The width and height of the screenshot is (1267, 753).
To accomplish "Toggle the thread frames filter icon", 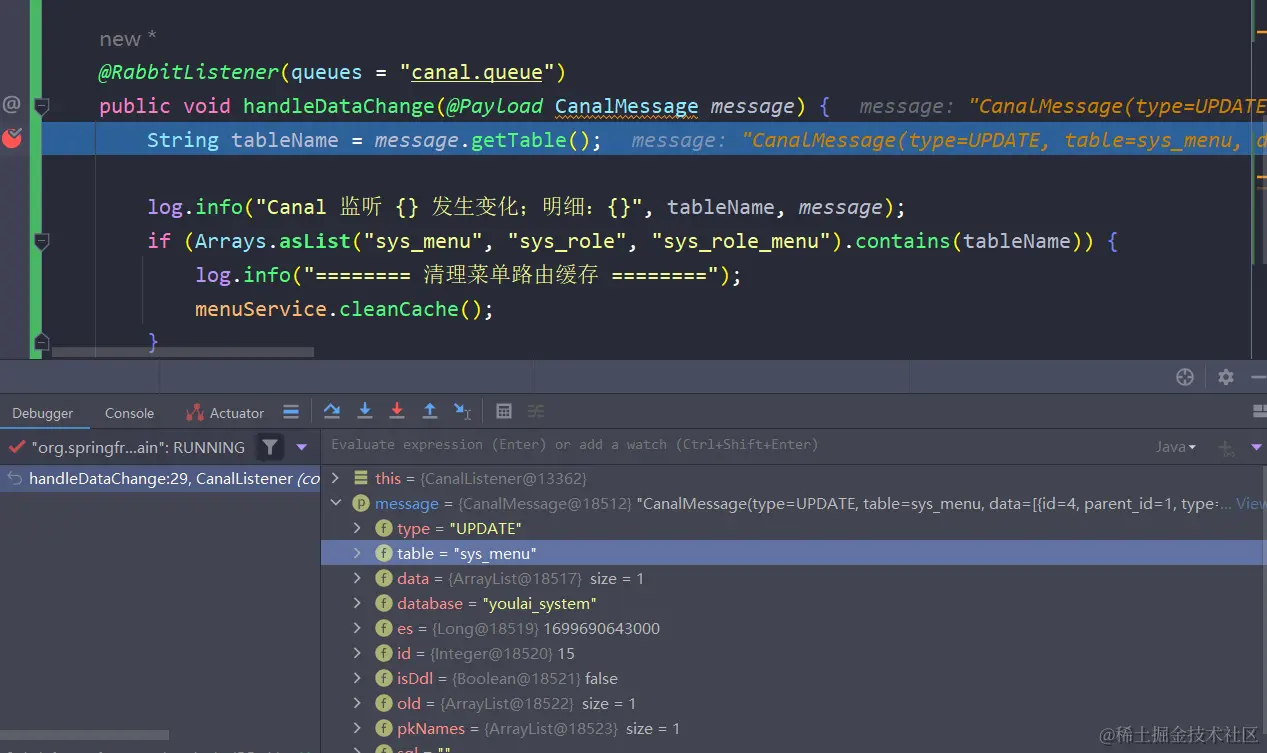I will [x=270, y=447].
